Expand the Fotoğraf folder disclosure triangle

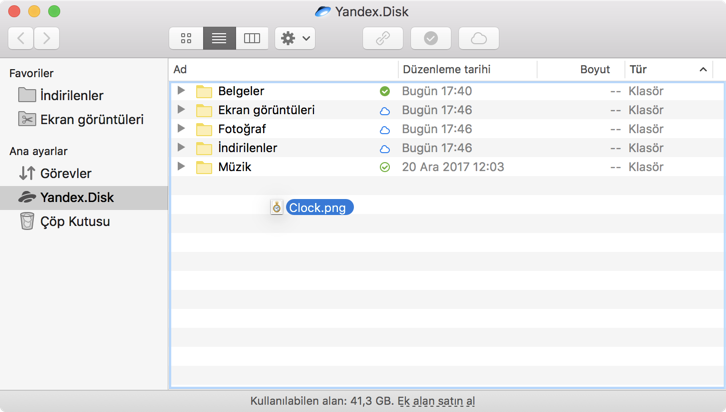181,129
